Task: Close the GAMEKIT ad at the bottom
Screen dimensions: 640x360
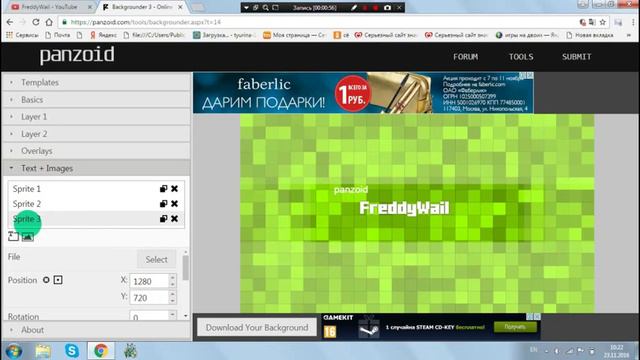Action: point(537,317)
